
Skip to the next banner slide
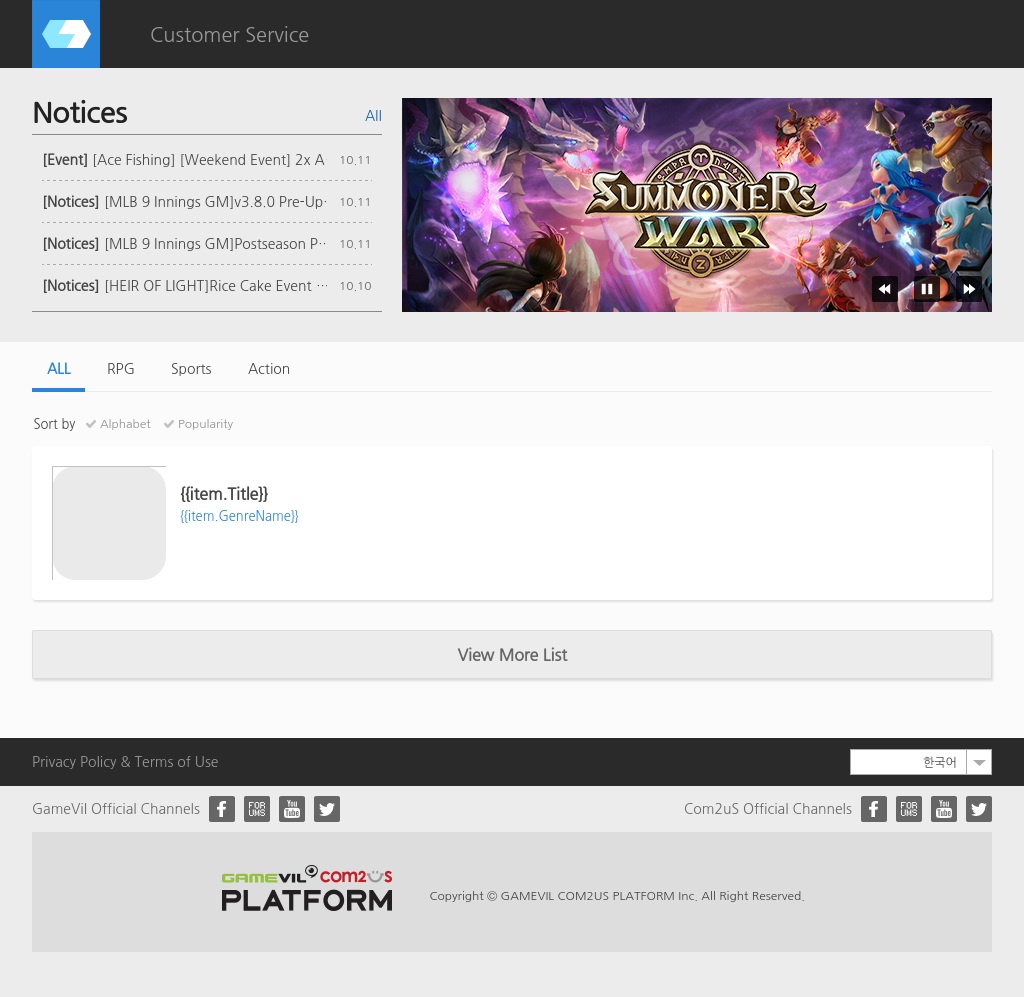(x=969, y=289)
